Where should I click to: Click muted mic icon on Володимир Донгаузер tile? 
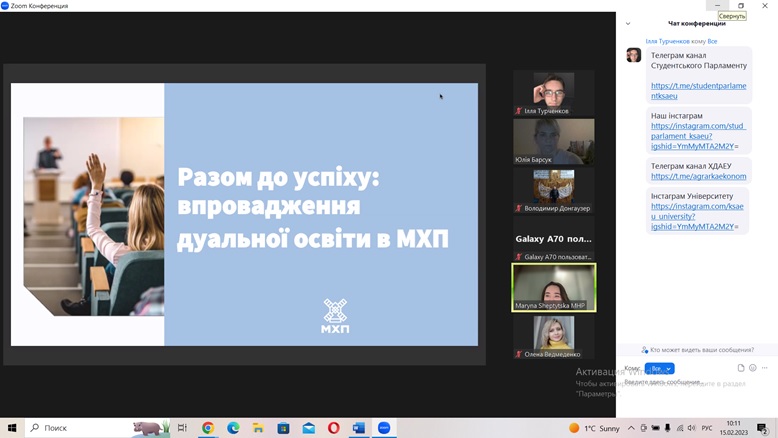point(519,208)
